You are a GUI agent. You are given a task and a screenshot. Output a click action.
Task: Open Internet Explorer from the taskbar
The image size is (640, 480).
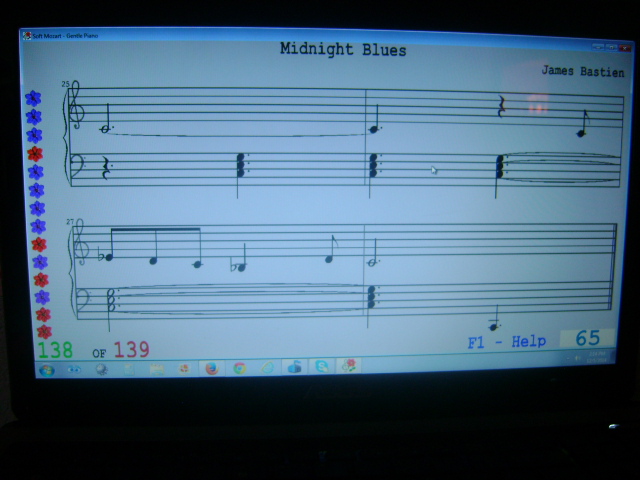click(267, 367)
